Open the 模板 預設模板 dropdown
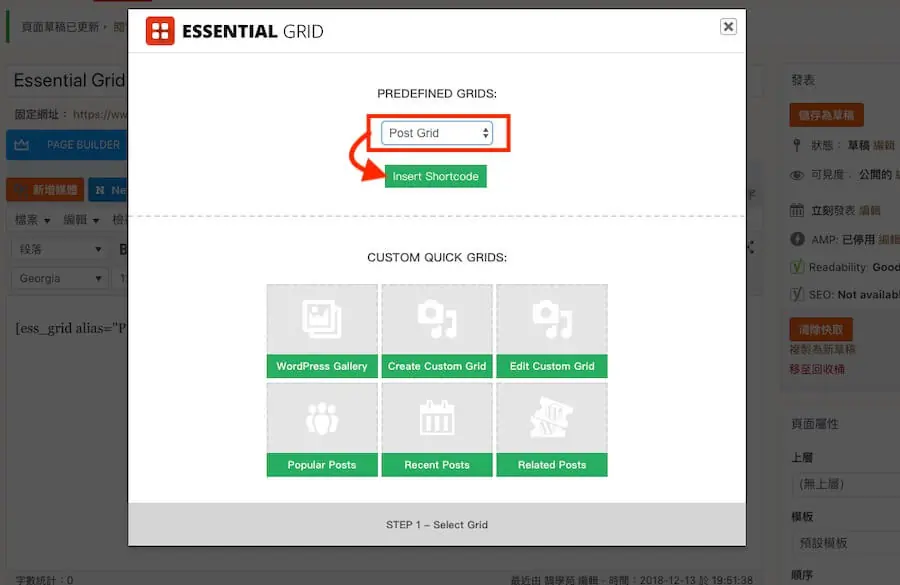This screenshot has width=900, height=585. click(x=845, y=543)
